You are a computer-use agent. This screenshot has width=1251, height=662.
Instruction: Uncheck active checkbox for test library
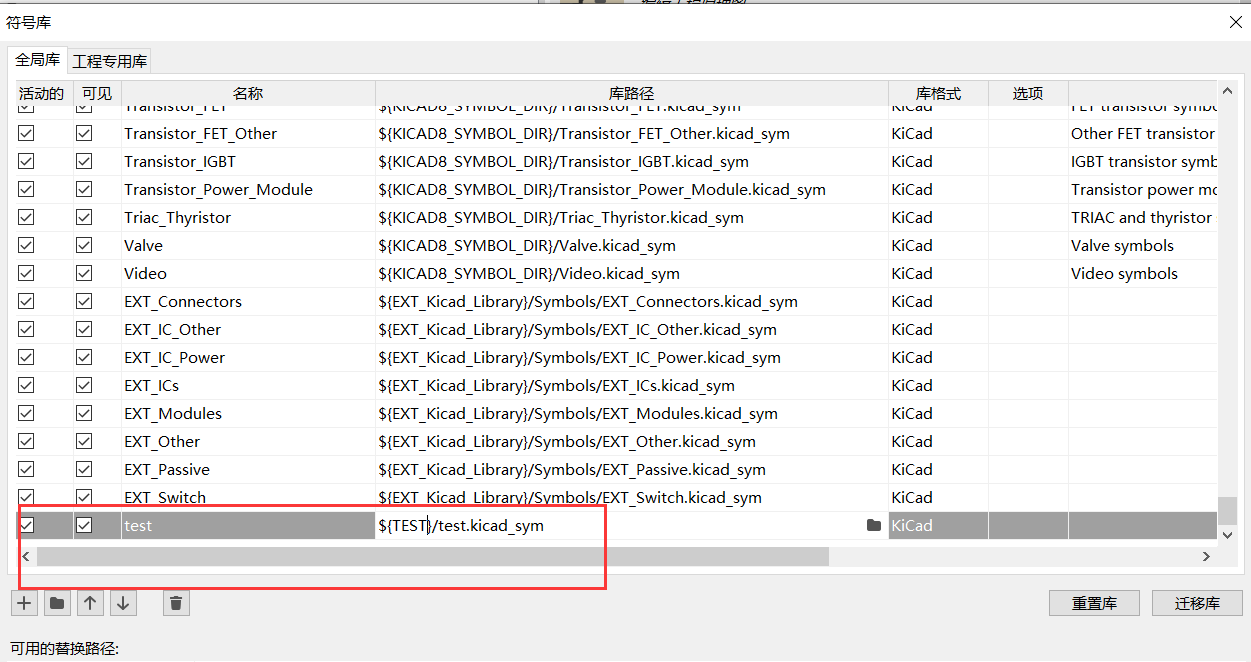(x=26, y=525)
